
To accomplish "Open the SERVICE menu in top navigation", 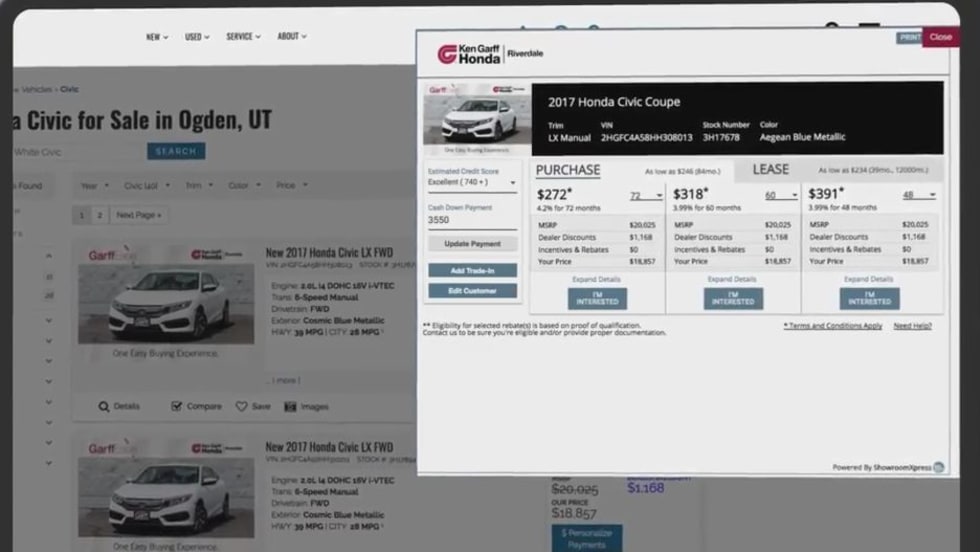I will tap(243, 37).
